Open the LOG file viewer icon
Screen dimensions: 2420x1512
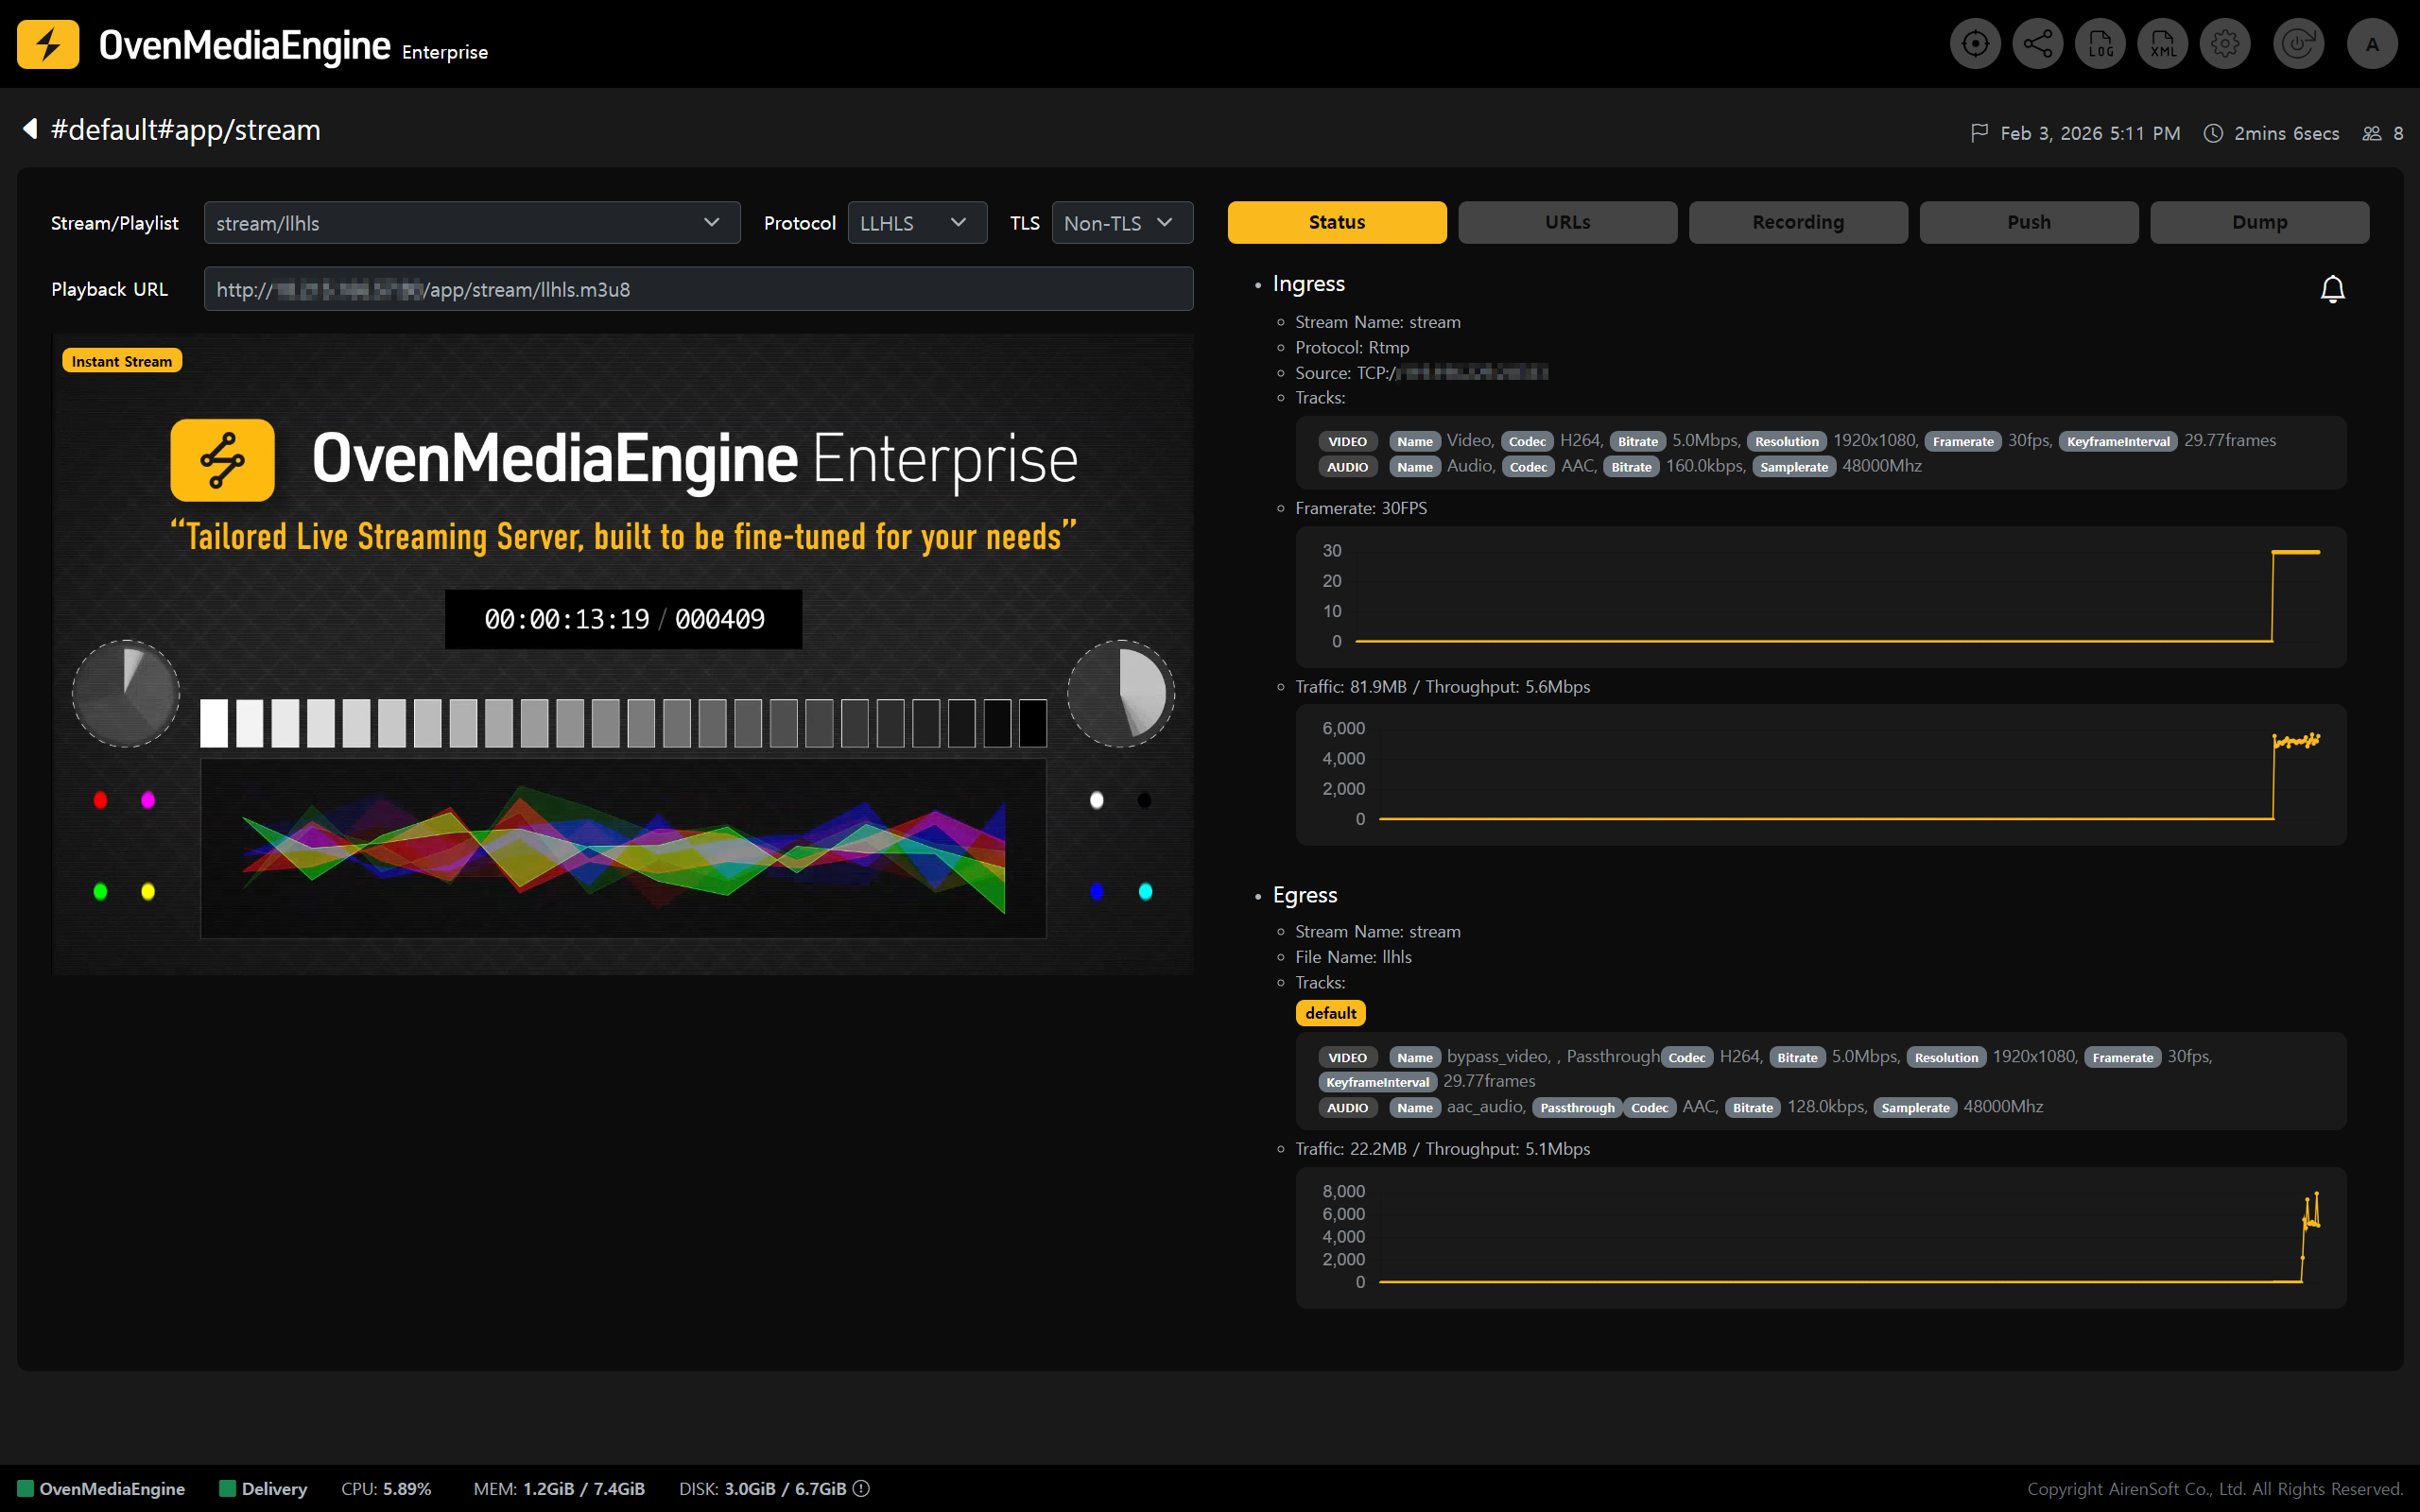tap(2100, 44)
